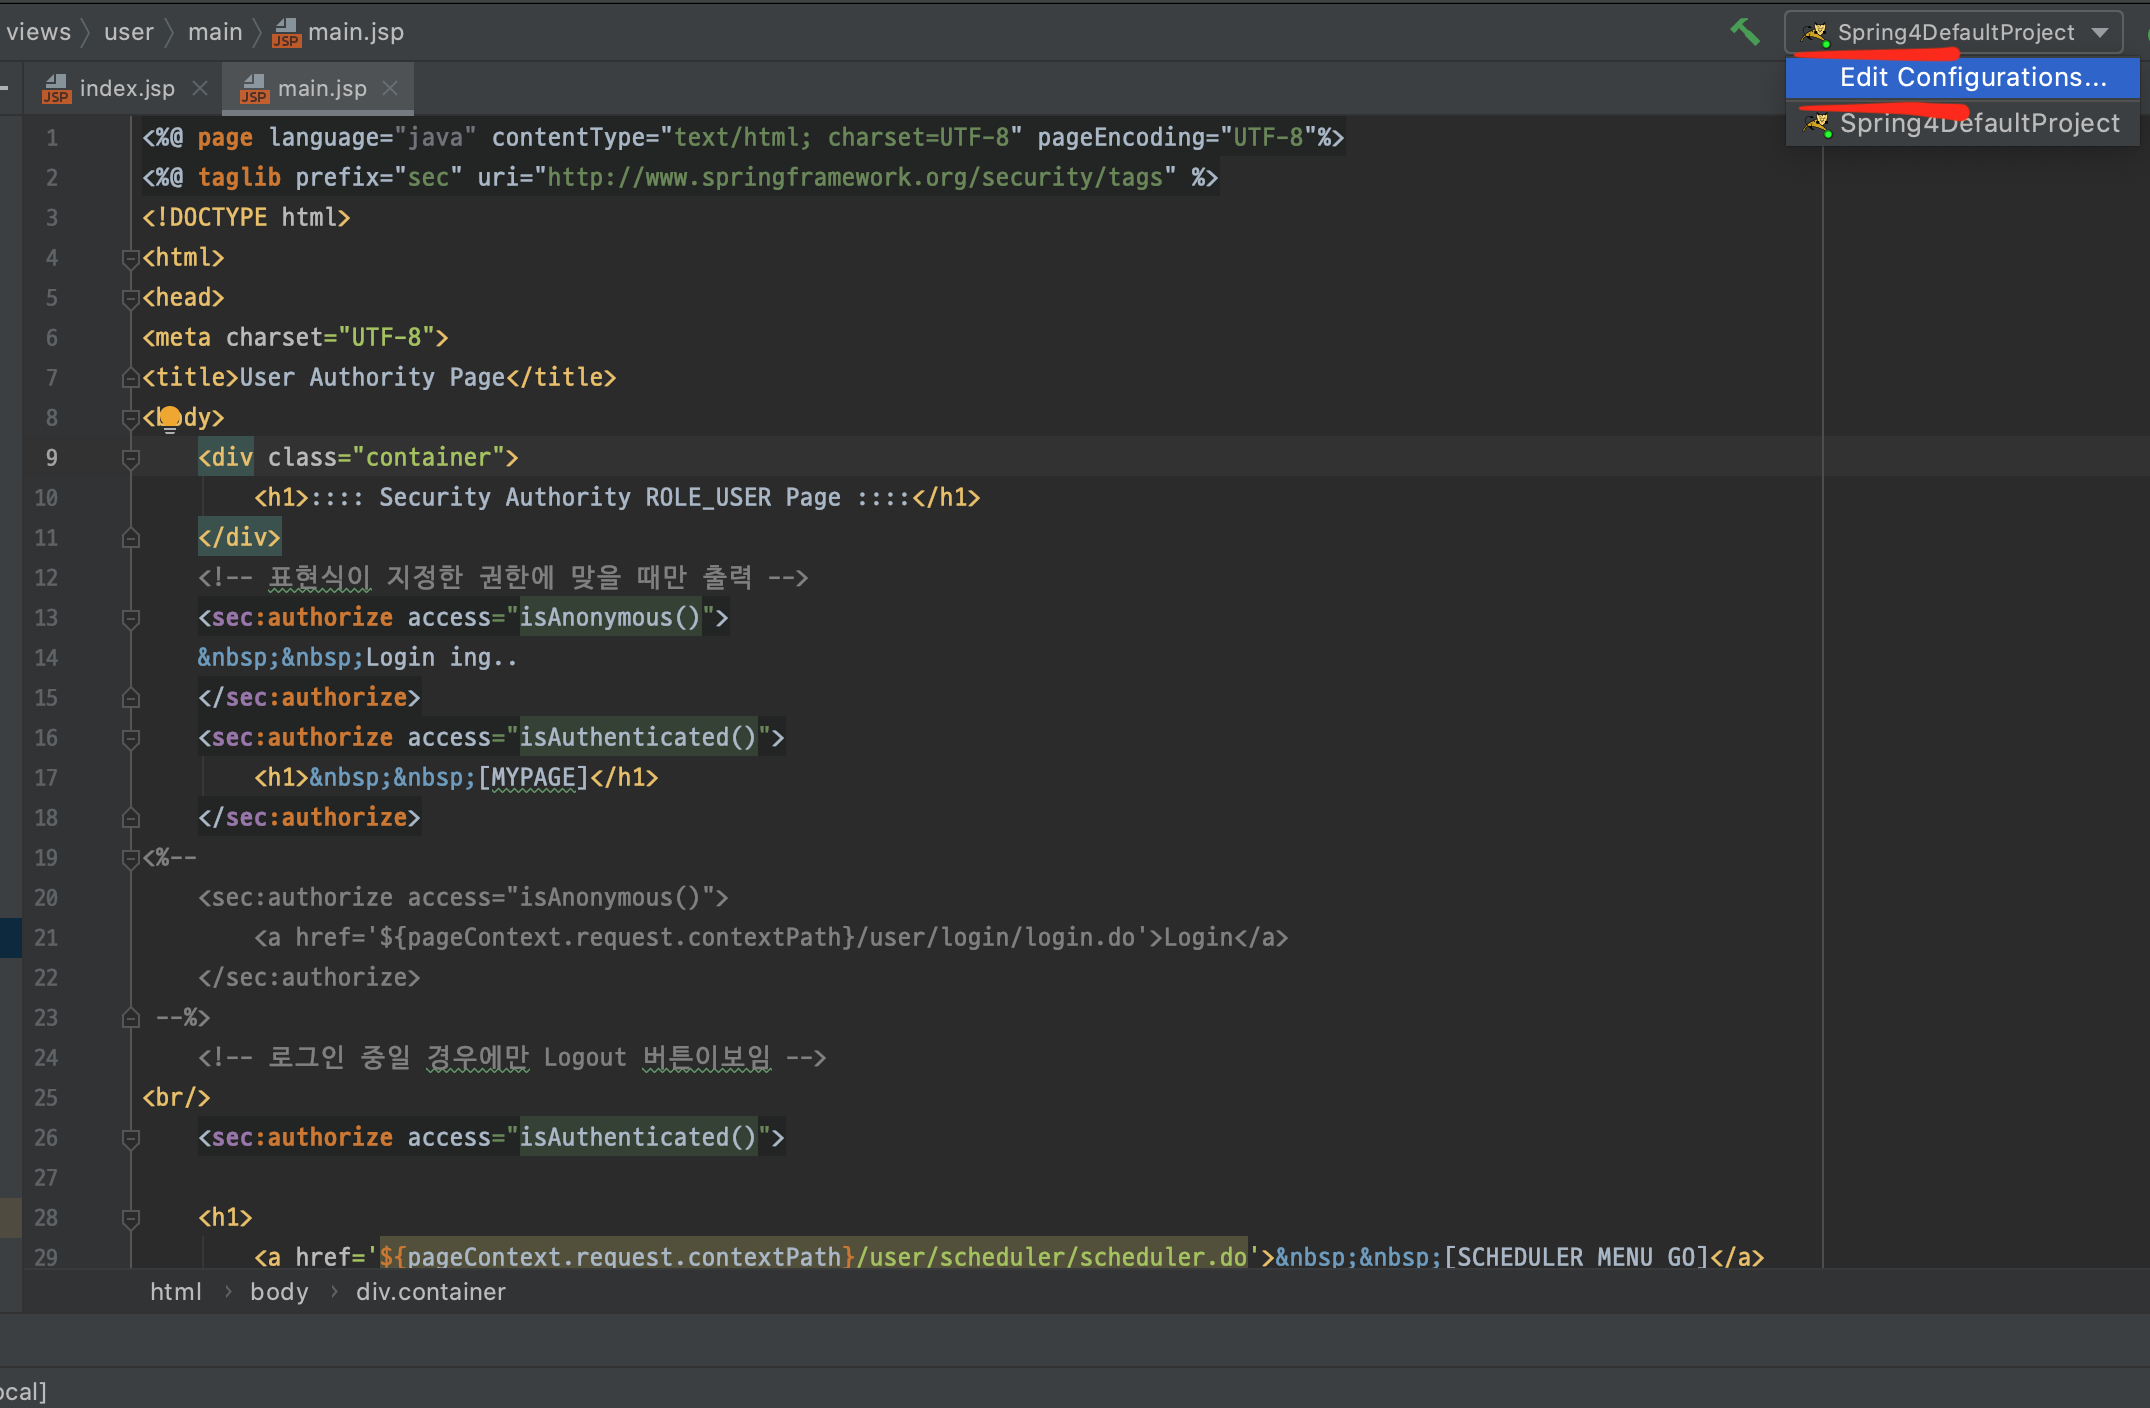
Task: Open the Spring4DefaultProject run configuration dropdown
Action: (2100, 33)
